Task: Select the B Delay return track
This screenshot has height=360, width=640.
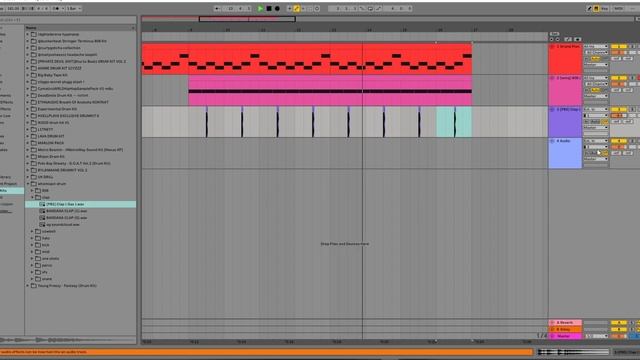Action: [x=565, y=329]
